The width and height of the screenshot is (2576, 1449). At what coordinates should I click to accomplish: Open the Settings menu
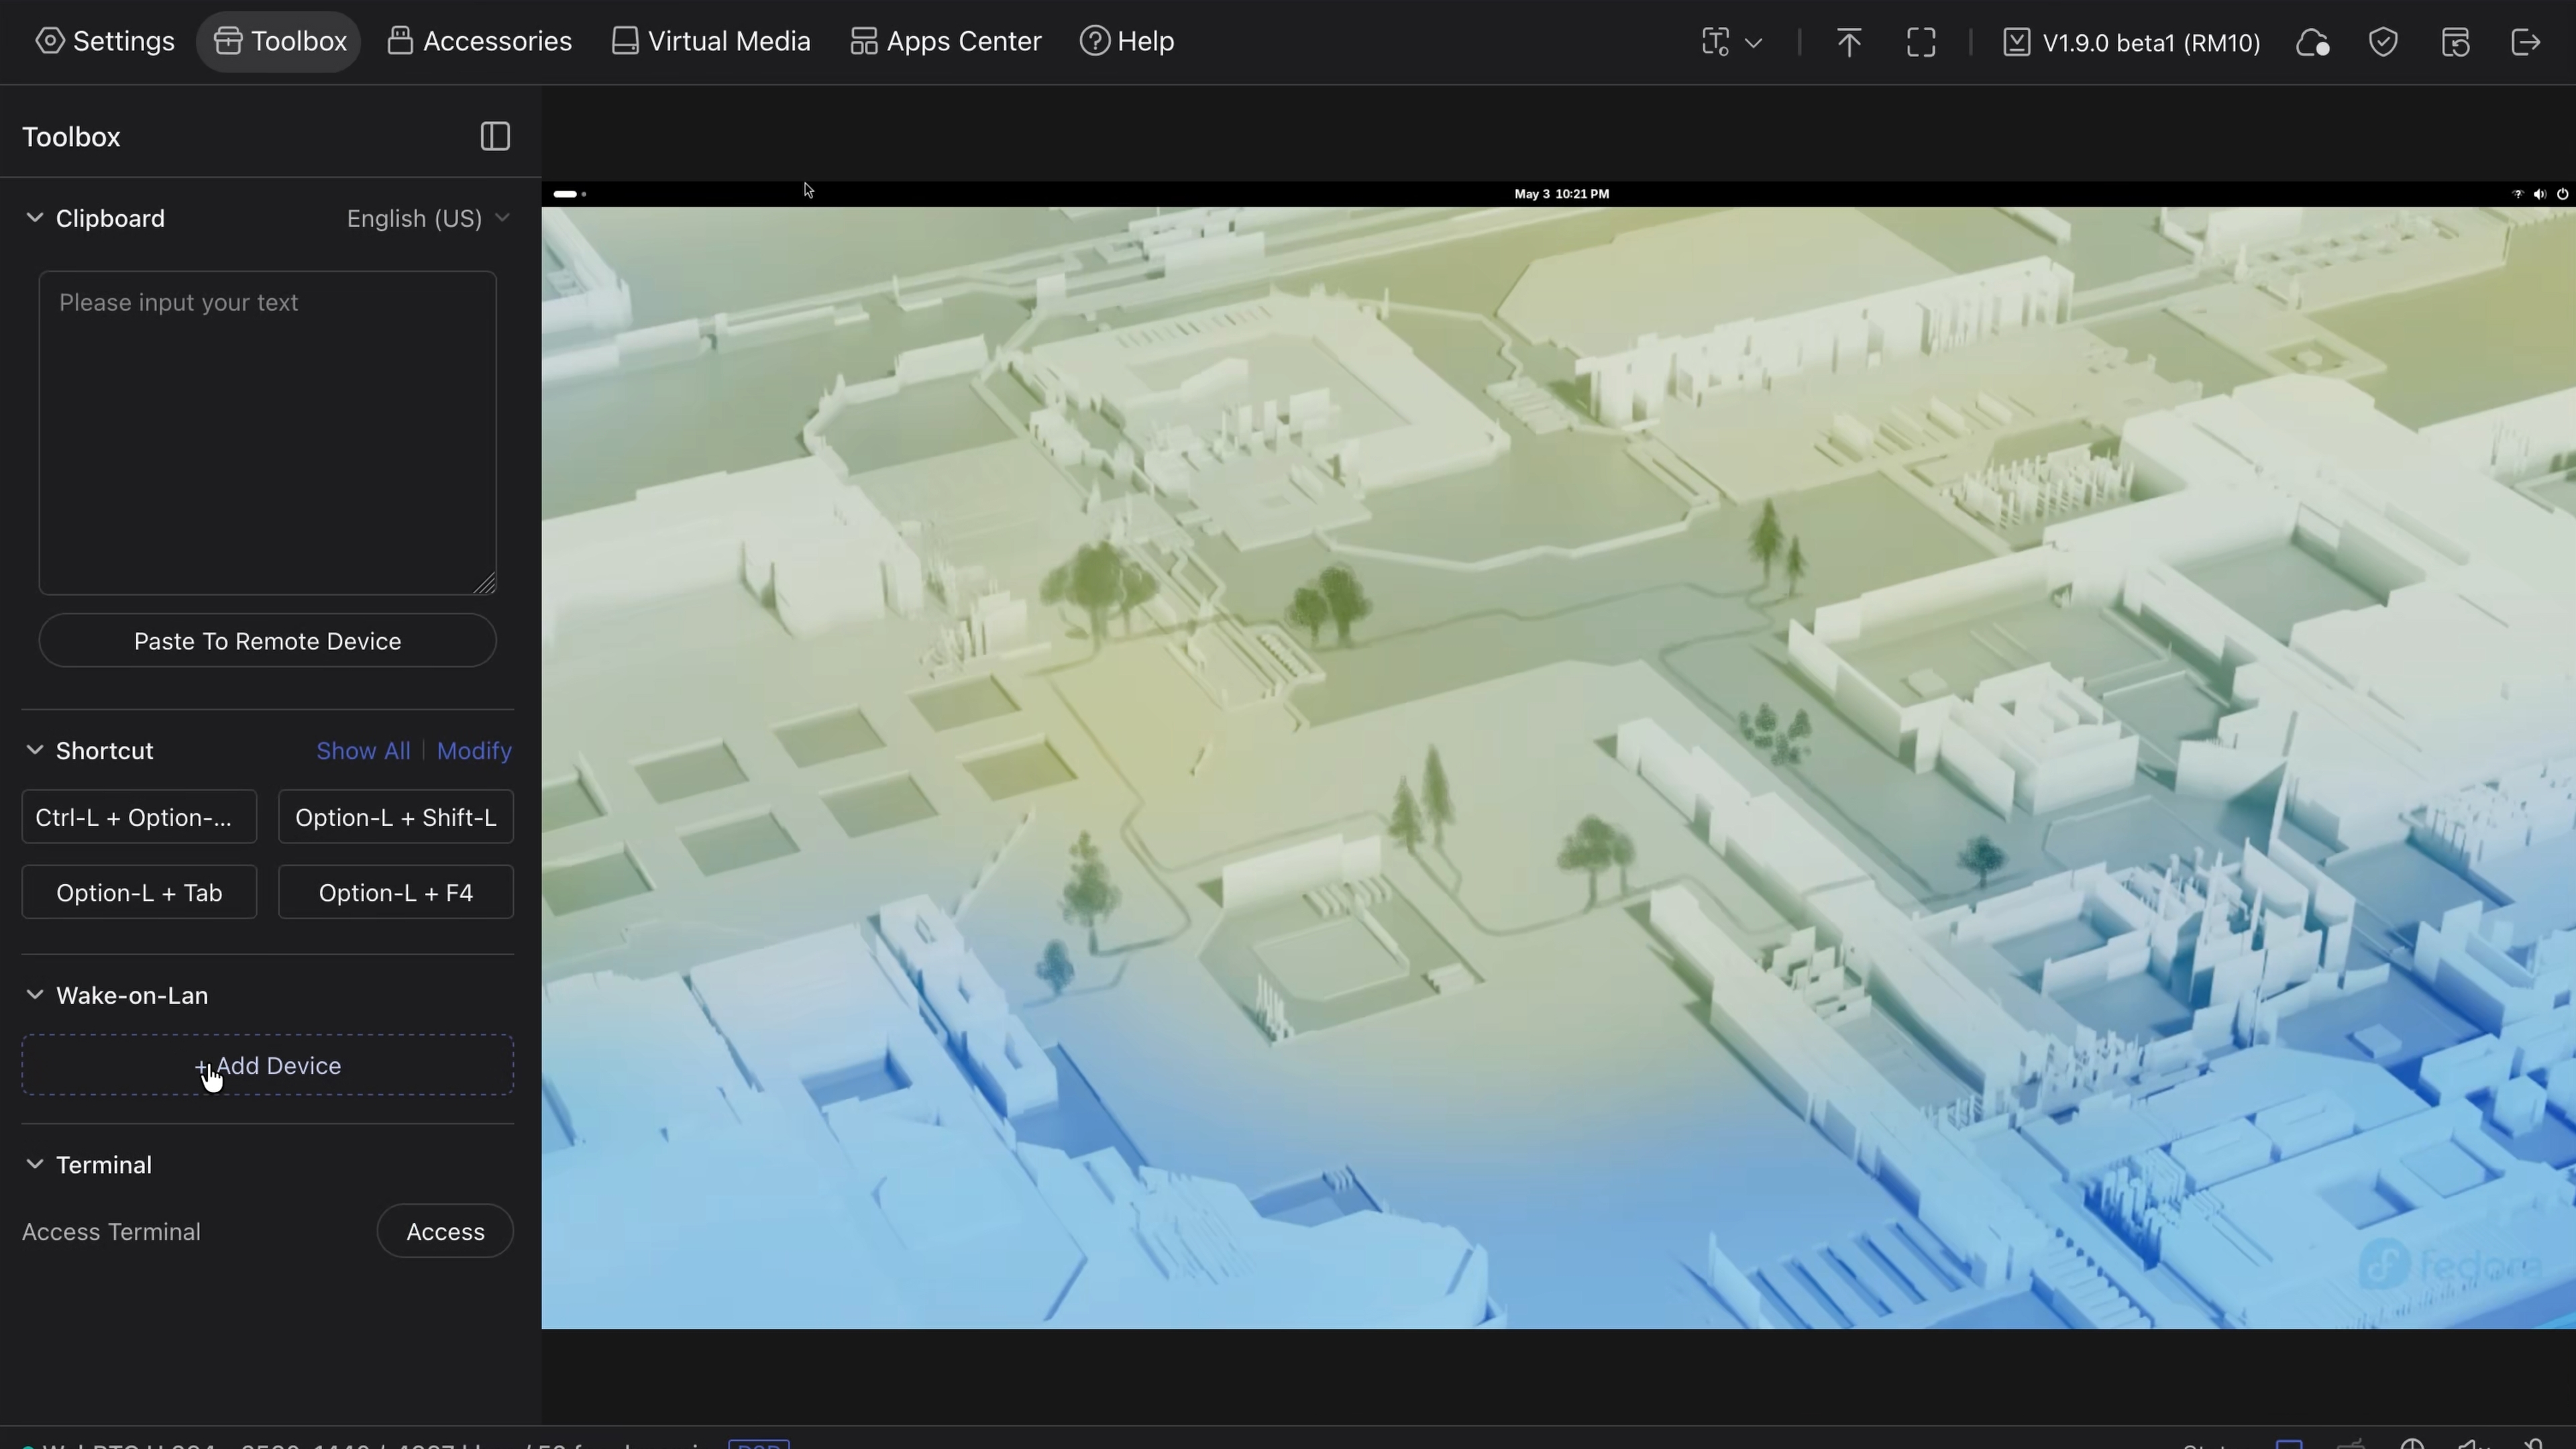click(x=105, y=41)
